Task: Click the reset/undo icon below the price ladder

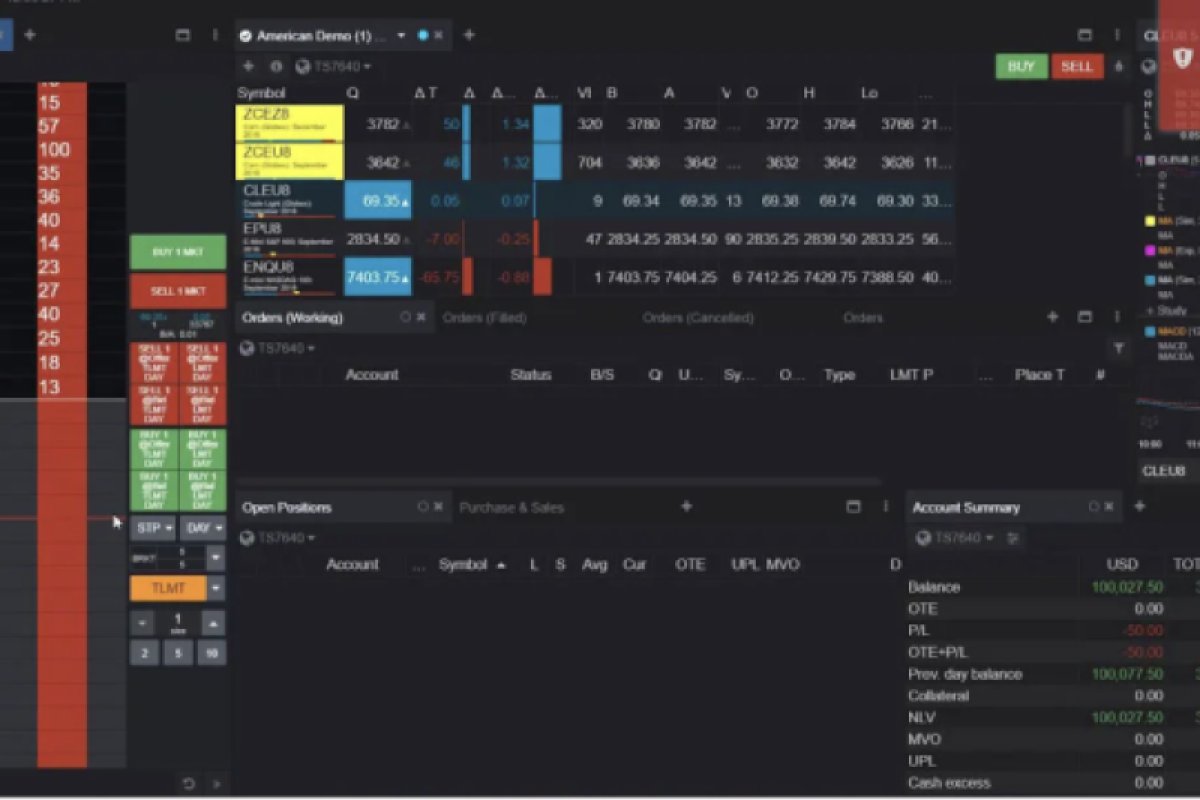Action: [x=189, y=782]
